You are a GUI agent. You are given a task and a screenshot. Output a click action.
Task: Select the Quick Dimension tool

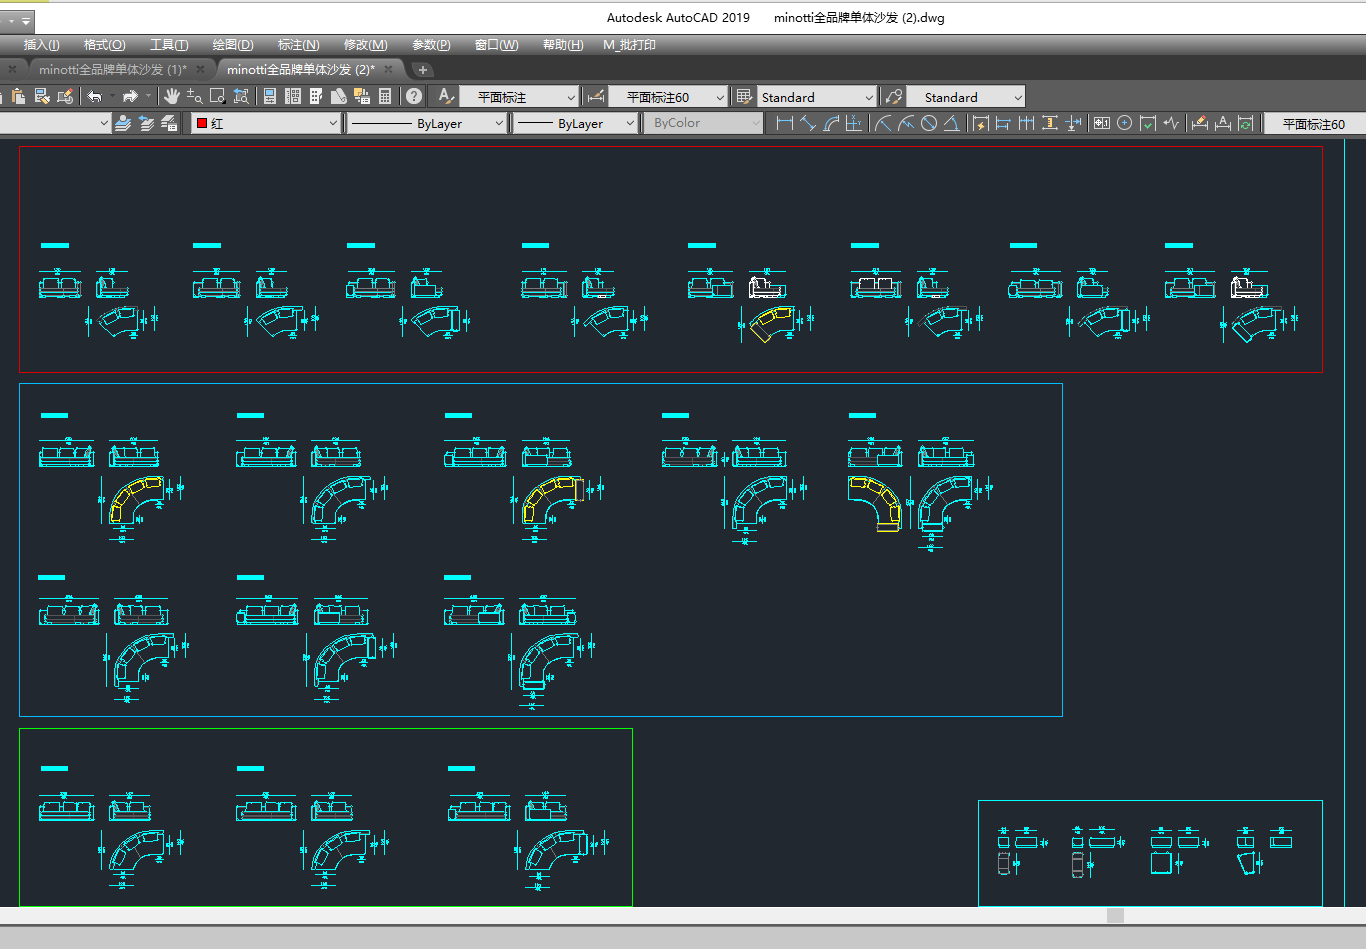click(981, 123)
